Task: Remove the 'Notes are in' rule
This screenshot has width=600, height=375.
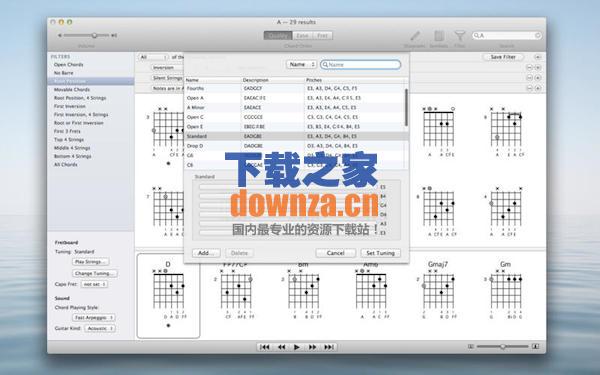Action: click(x=530, y=88)
